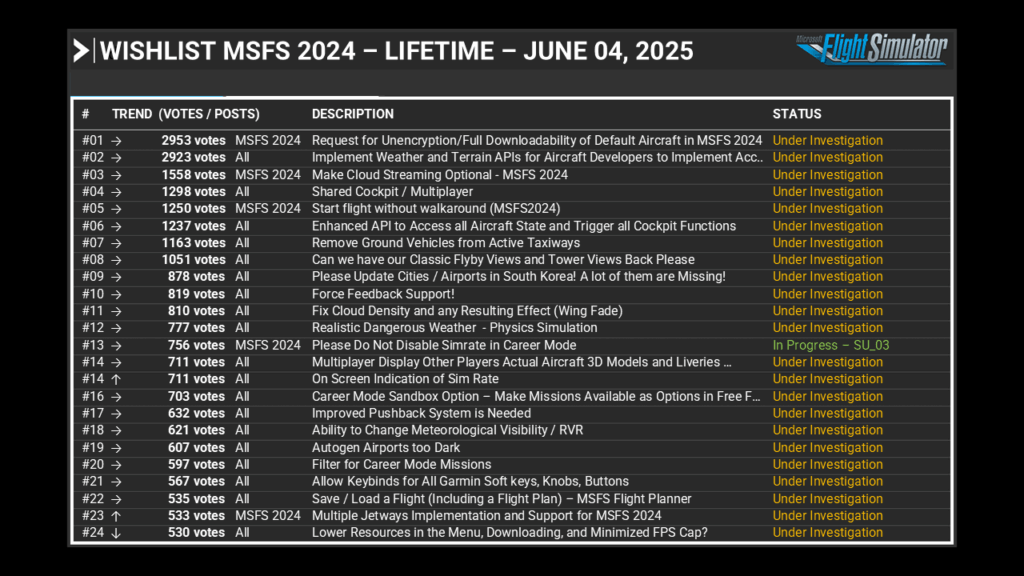Click the white chevron icon before the title

81,51
